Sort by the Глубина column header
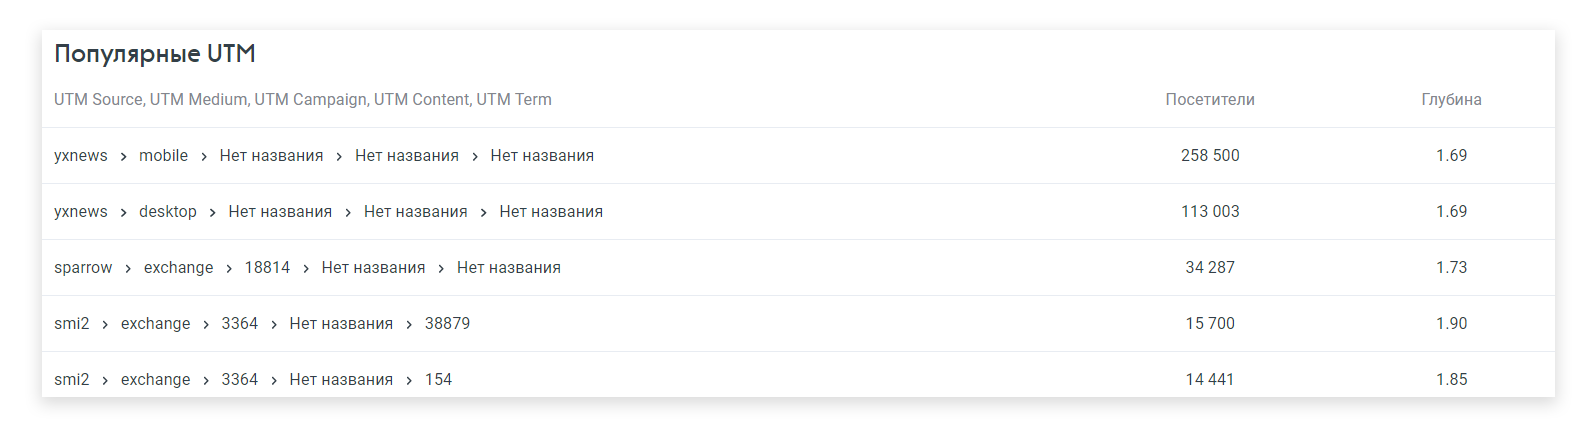The height and width of the screenshot is (439, 1591). pyautogui.click(x=1451, y=100)
